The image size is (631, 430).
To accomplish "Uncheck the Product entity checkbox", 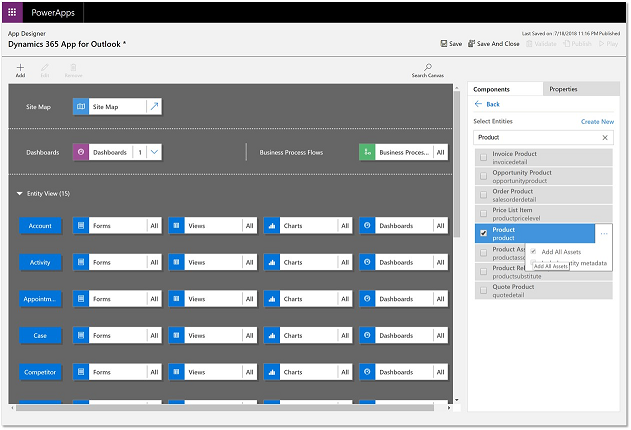I will point(483,233).
